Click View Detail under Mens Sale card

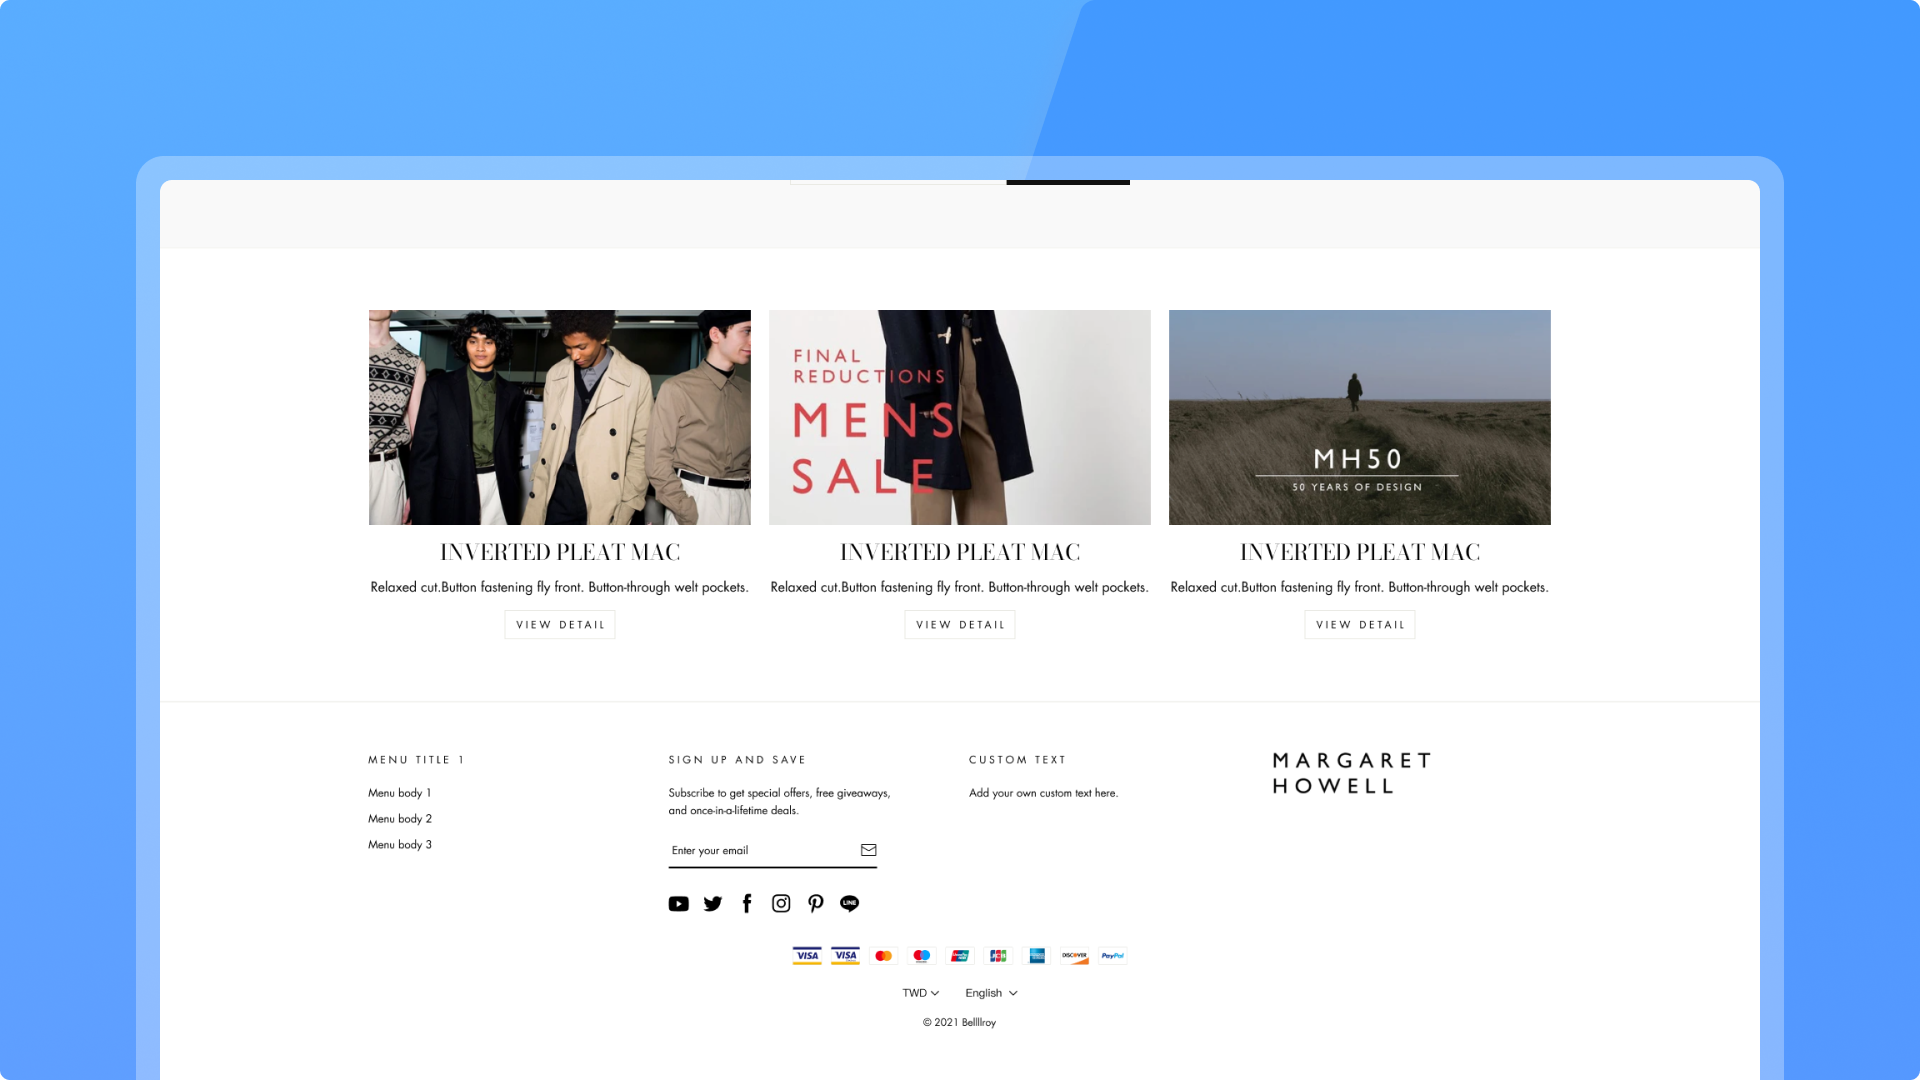(960, 625)
